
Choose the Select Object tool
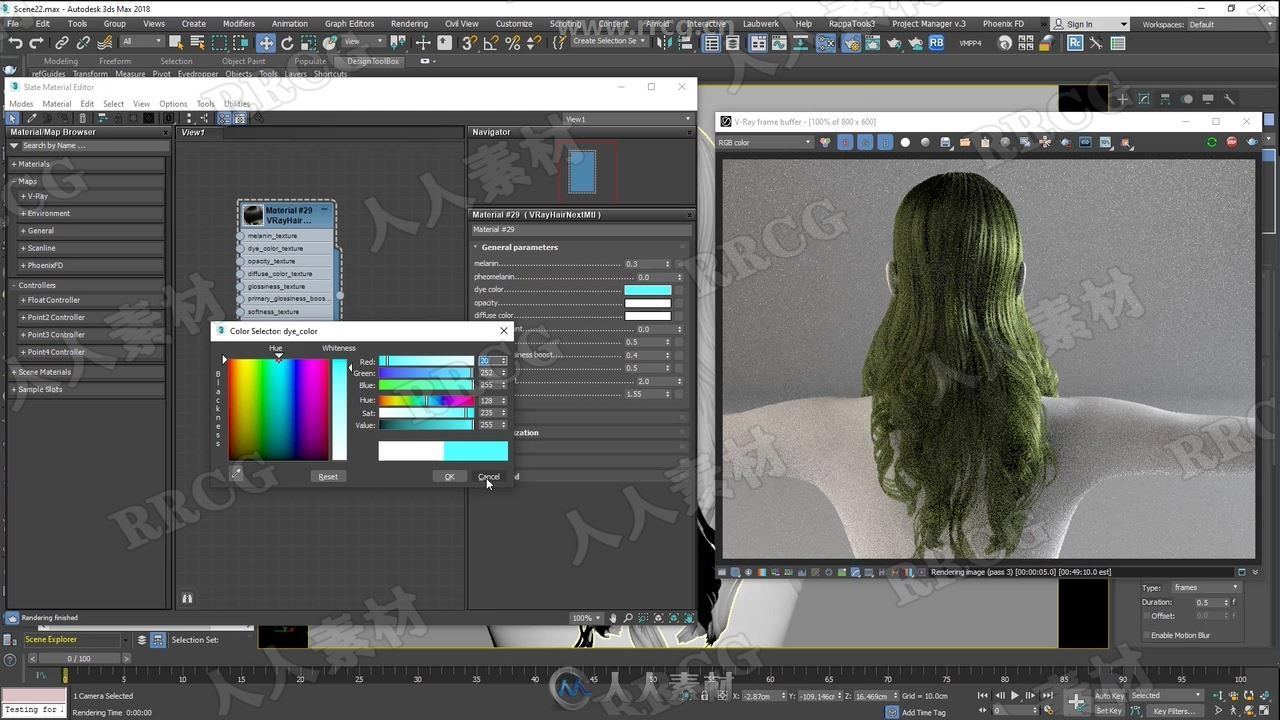click(176, 43)
